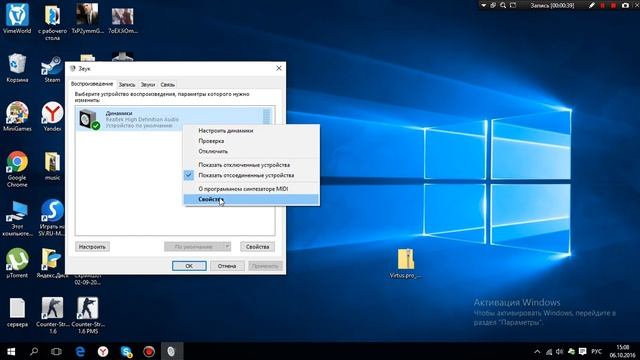
Task: Click the Применить button
Action: tap(265, 266)
